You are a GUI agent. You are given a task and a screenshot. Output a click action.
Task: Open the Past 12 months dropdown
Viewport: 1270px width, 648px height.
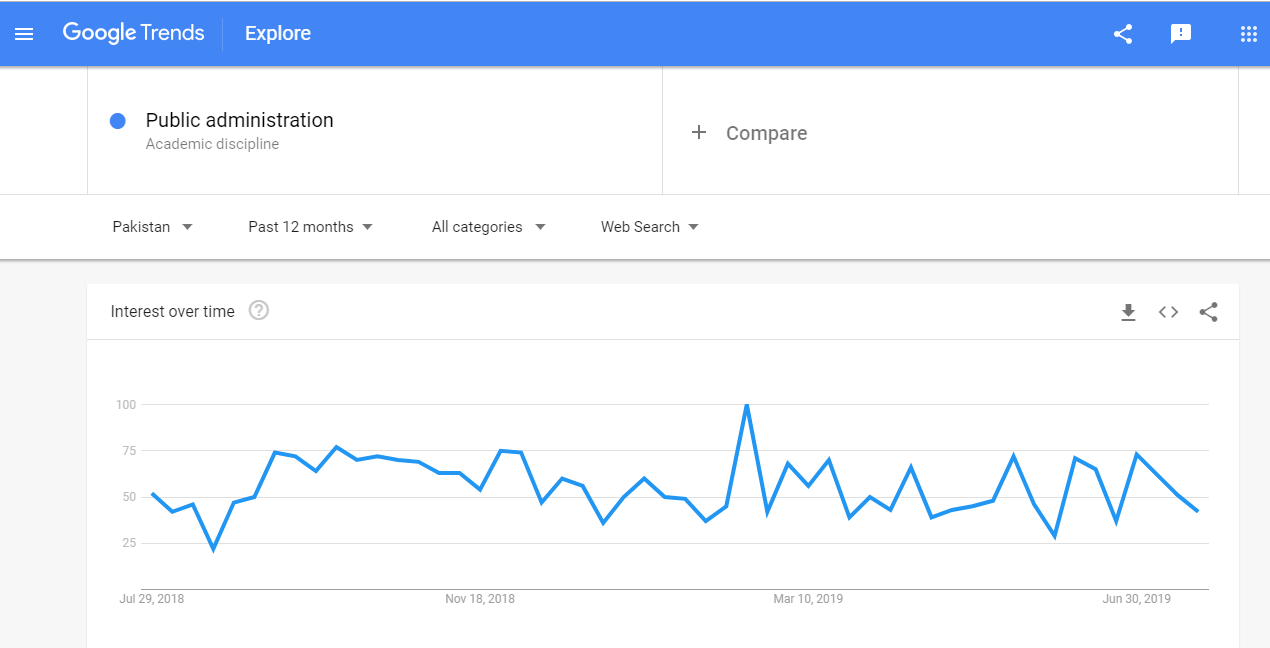[310, 227]
